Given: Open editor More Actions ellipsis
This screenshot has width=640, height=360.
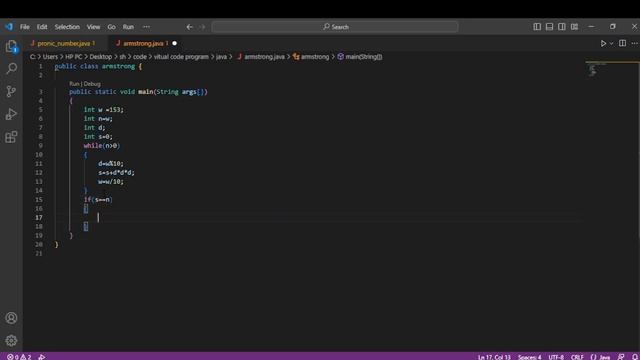Looking at the screenshot, I should (634, 43).
